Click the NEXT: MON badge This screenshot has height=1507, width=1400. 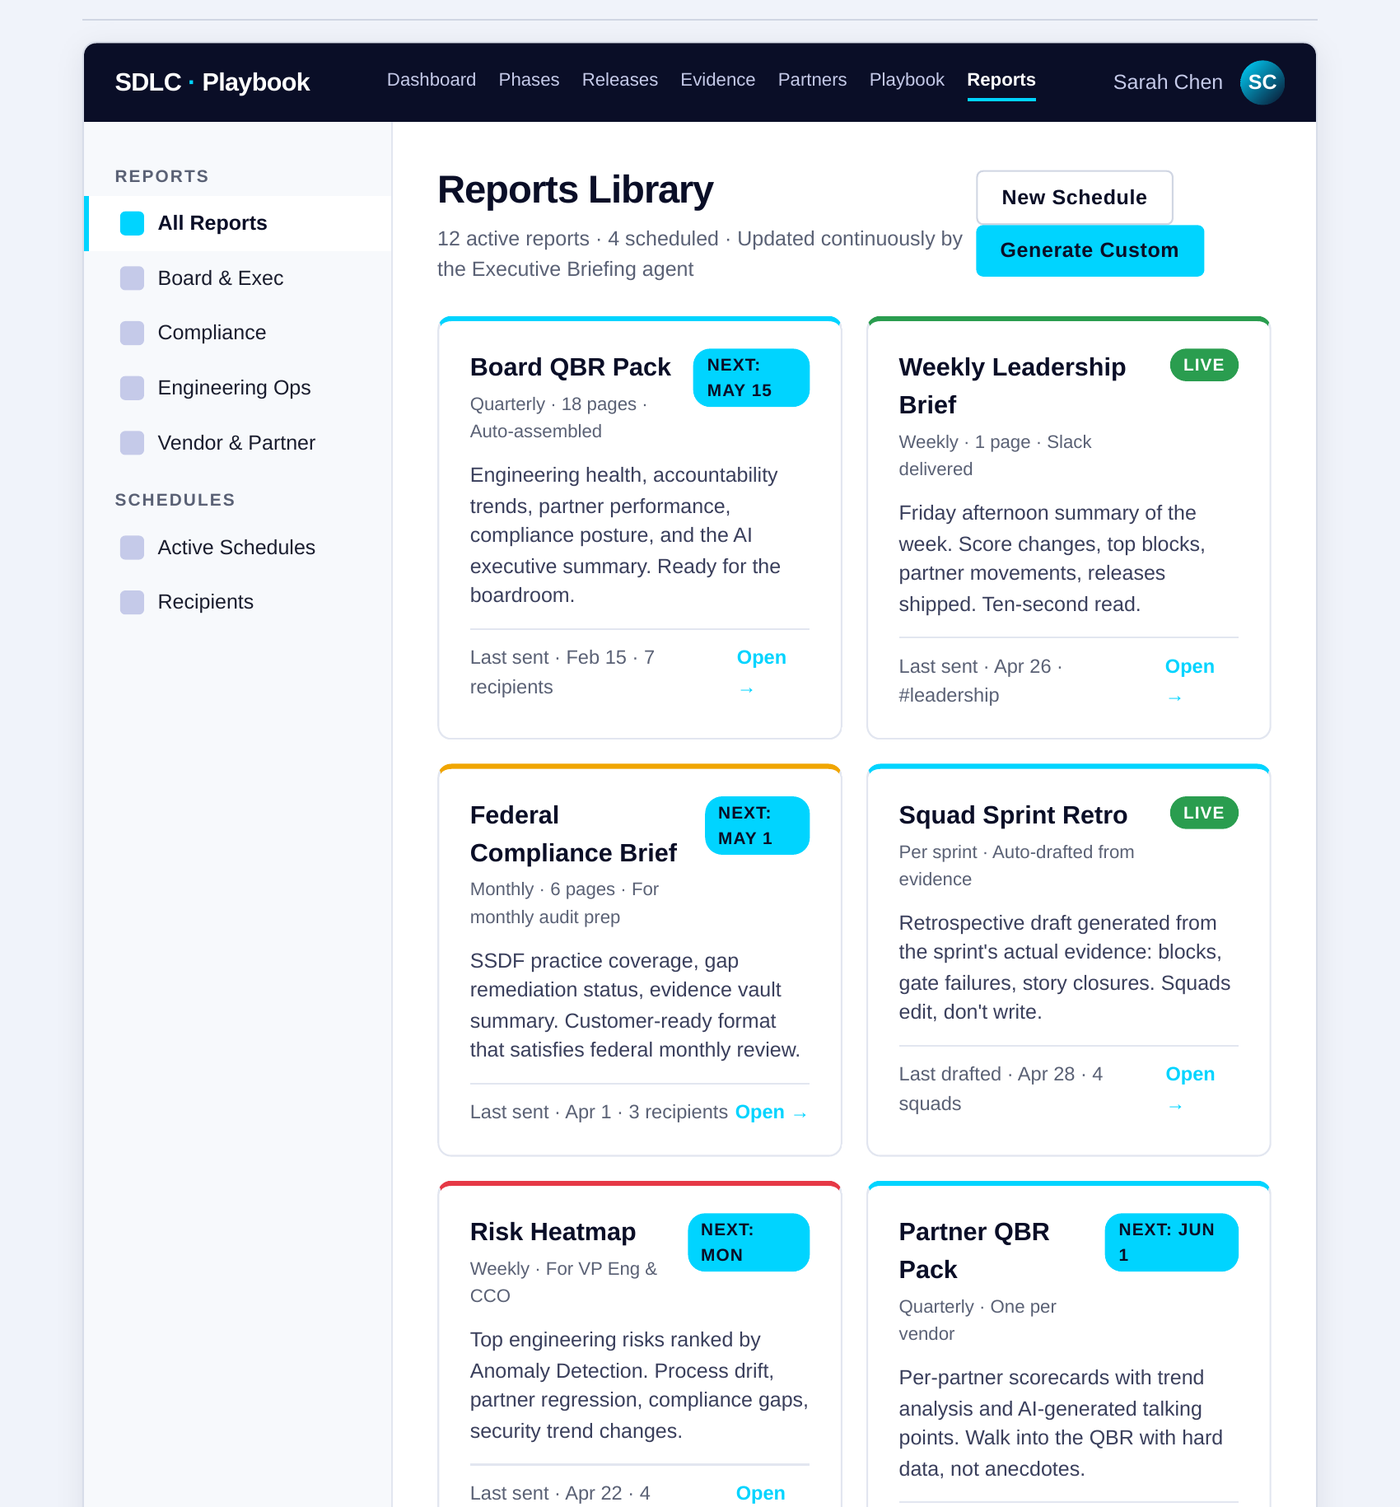pos(749,1243)
